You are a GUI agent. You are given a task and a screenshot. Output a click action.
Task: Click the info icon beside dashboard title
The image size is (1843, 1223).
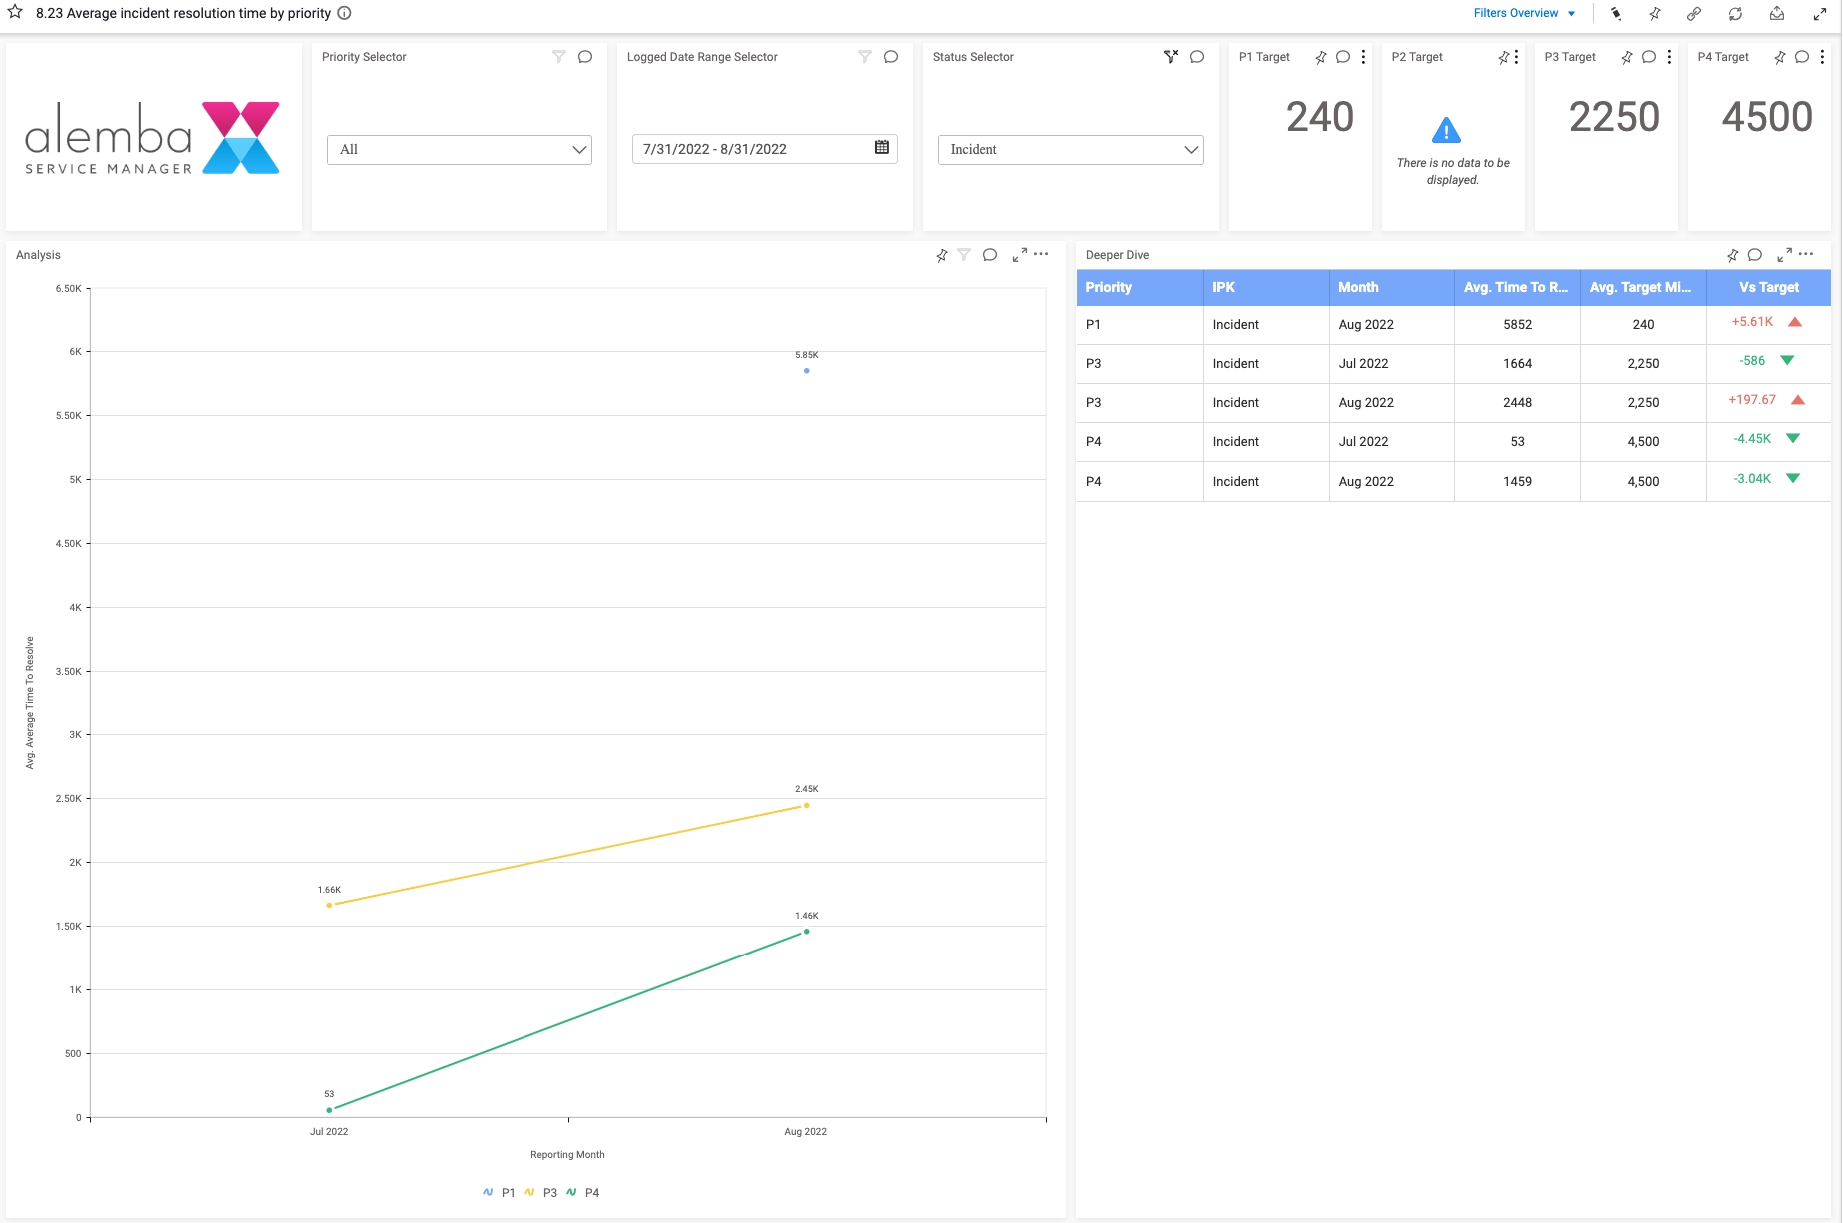point(344,13)
